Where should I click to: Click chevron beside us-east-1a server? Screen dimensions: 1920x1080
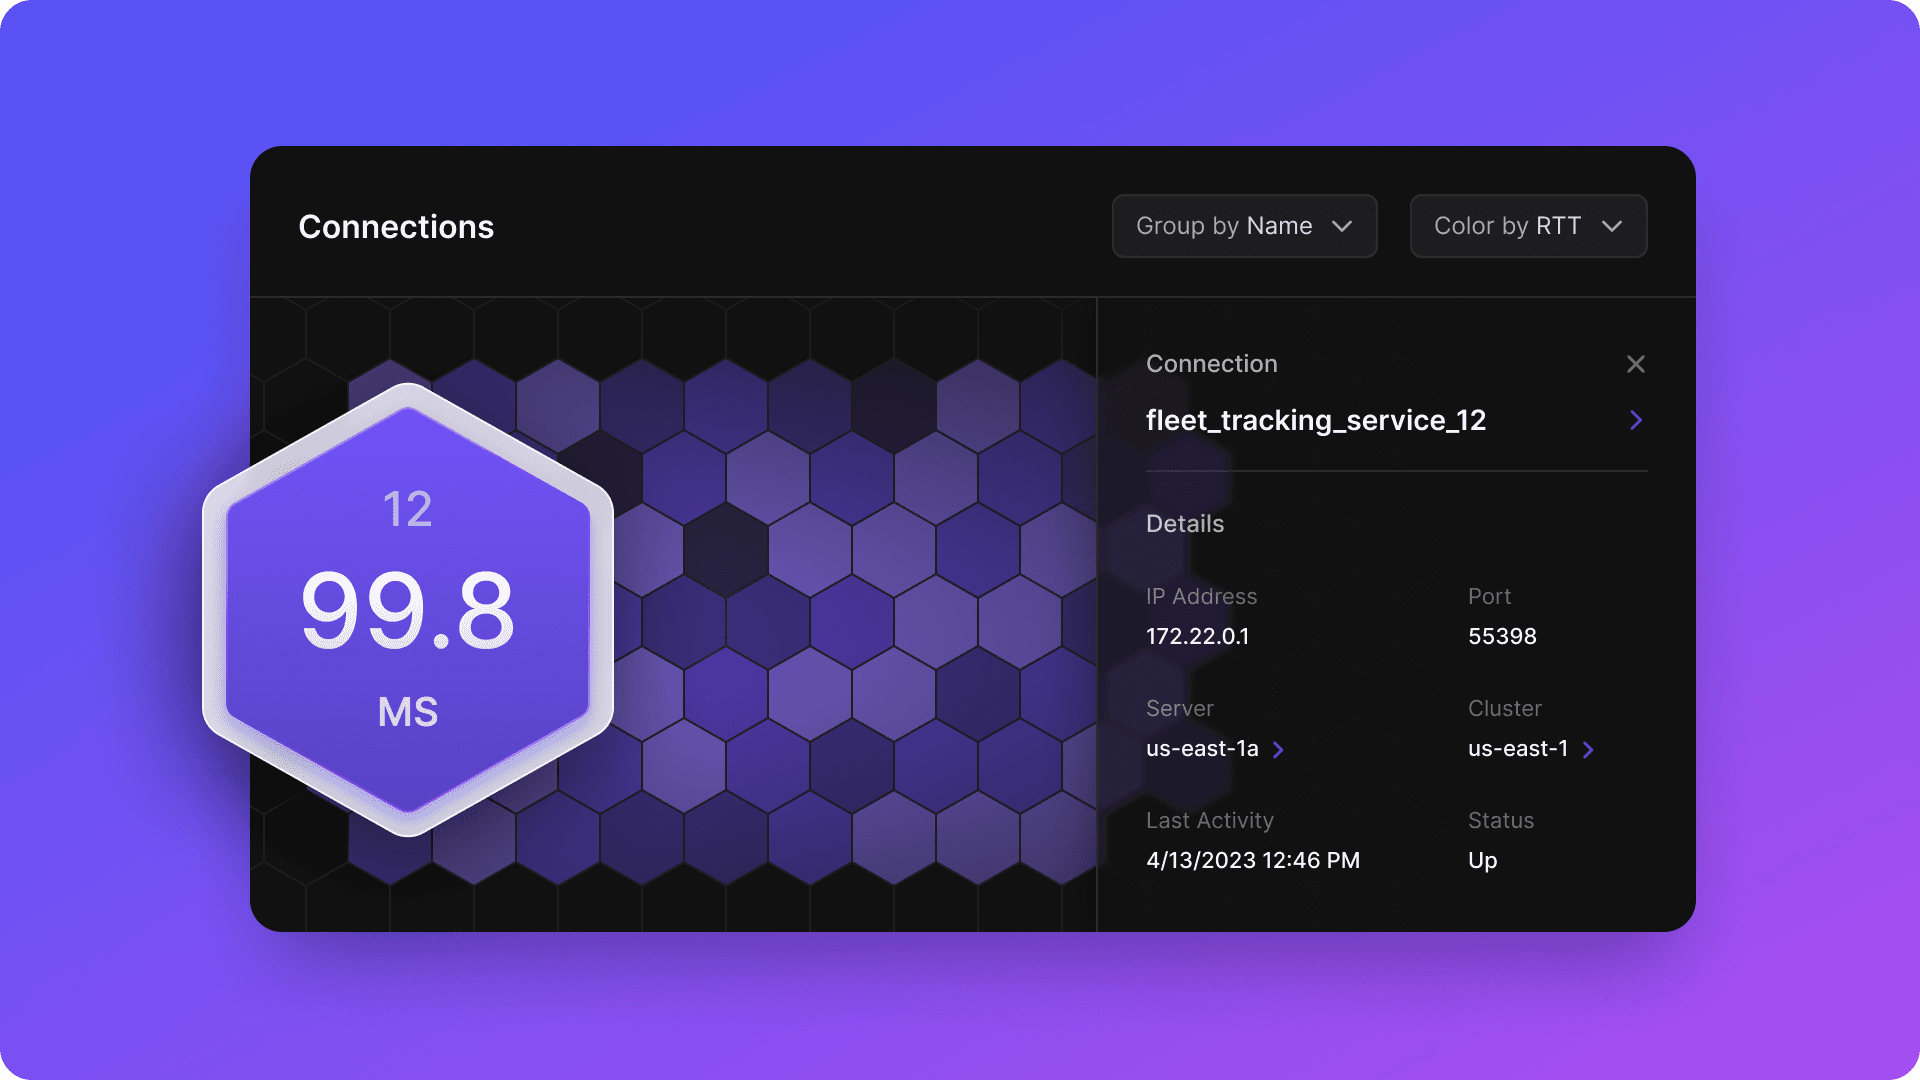[1278, 750]
